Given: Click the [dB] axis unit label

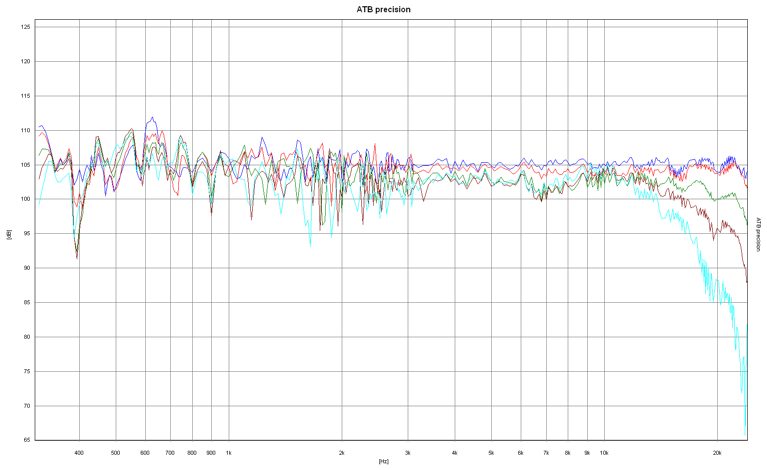Looking at the screenshot, I should 9,234.
